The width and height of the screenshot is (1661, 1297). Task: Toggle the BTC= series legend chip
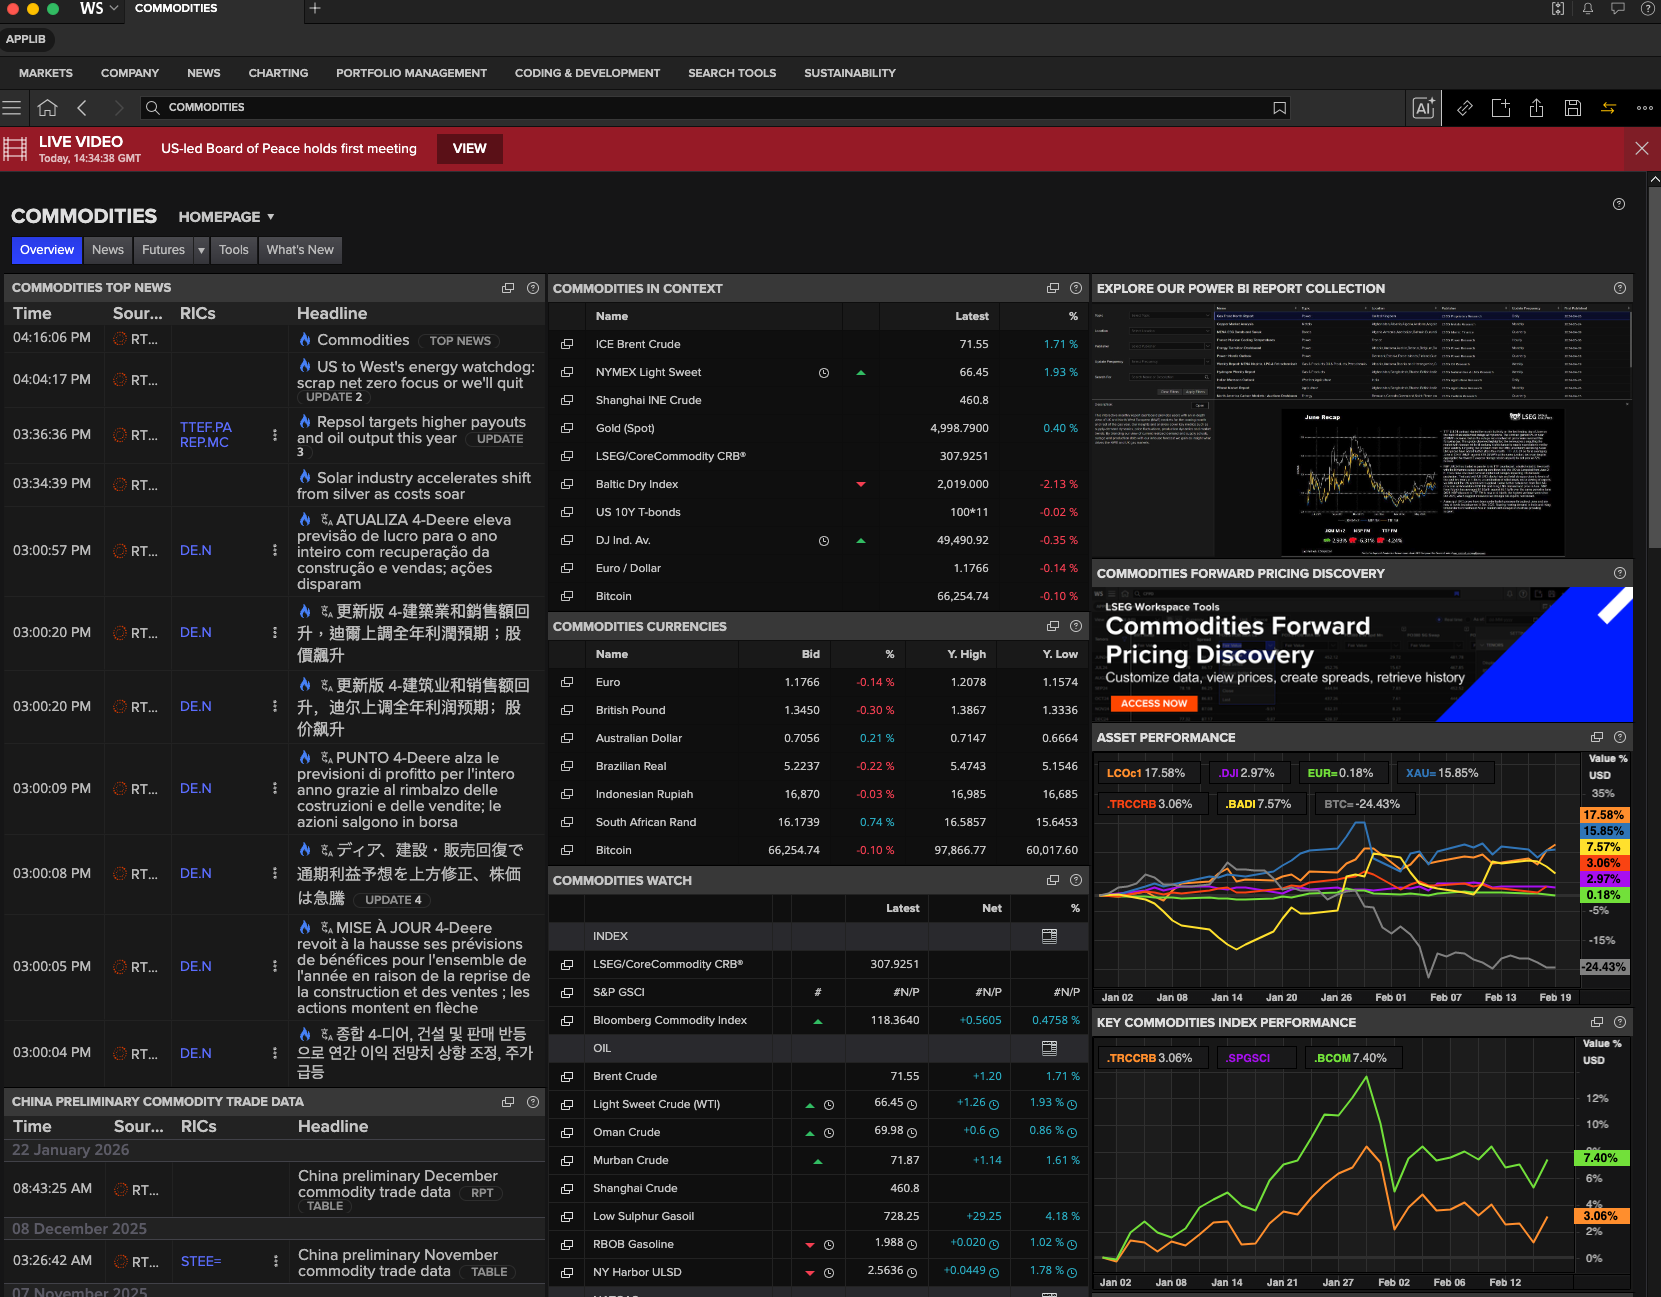tap(1362, 804)
